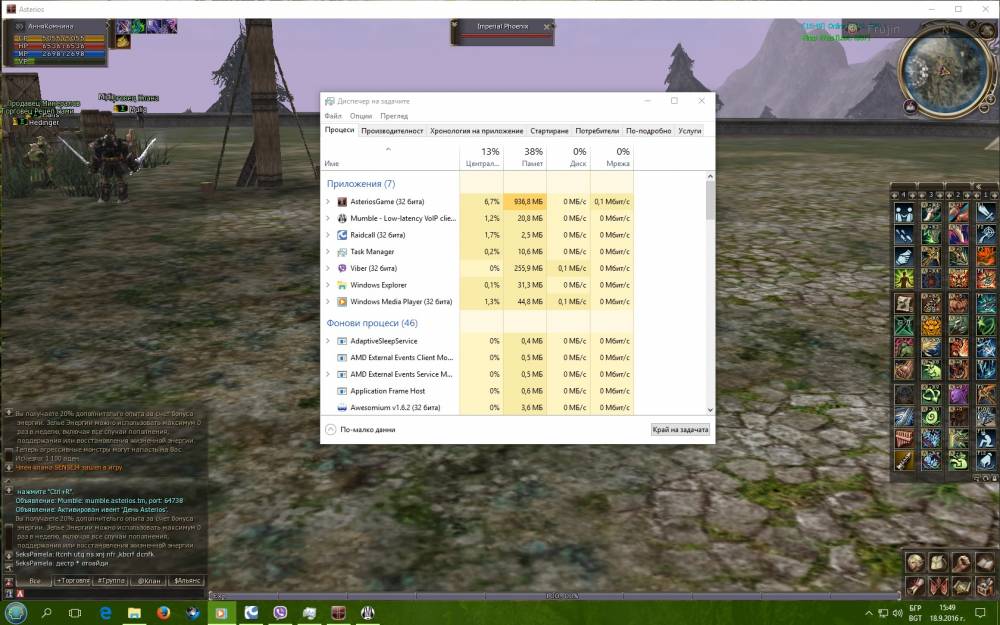Viewport: 1000px width, 625px height.
Task: Switch to the Производителност tab
Action: [392, 131]
